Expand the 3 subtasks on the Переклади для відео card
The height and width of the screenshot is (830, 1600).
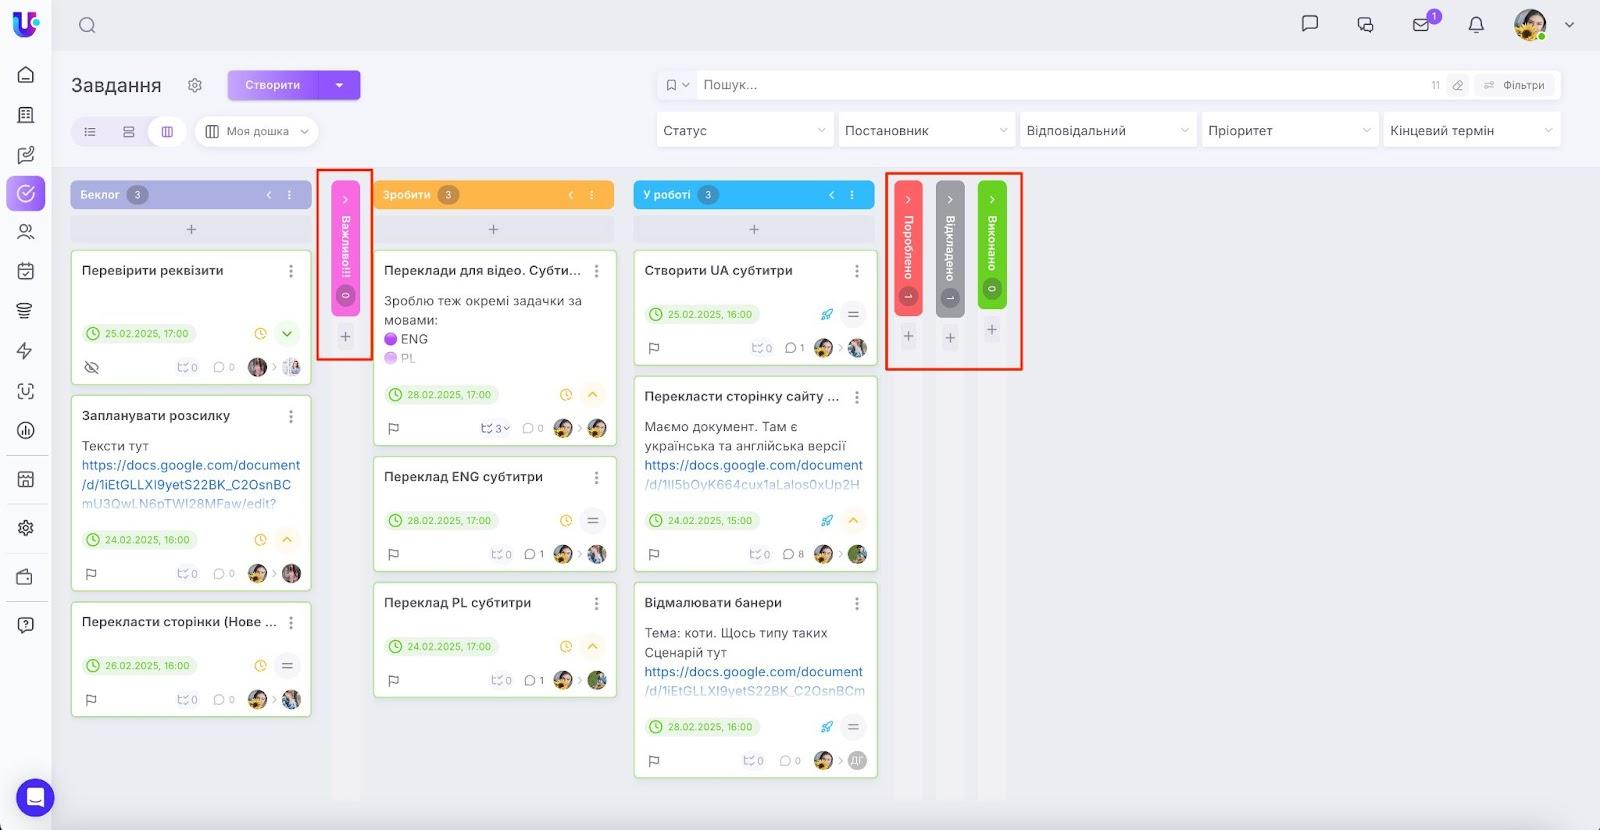(x=495, y=428)
